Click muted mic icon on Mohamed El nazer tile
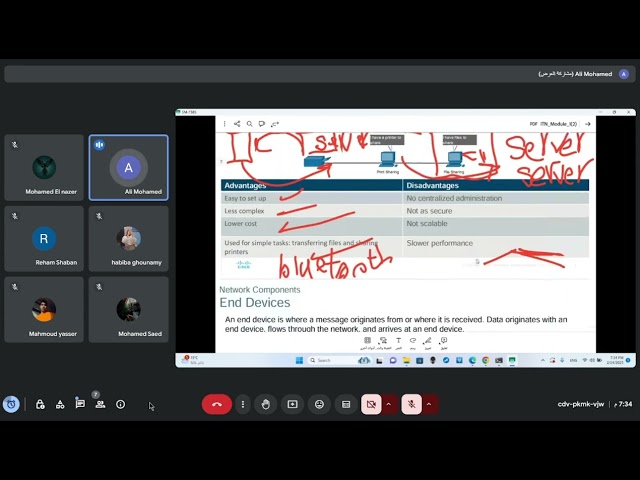The height and width of the screenshot is (480, 640). pos(15,145)
